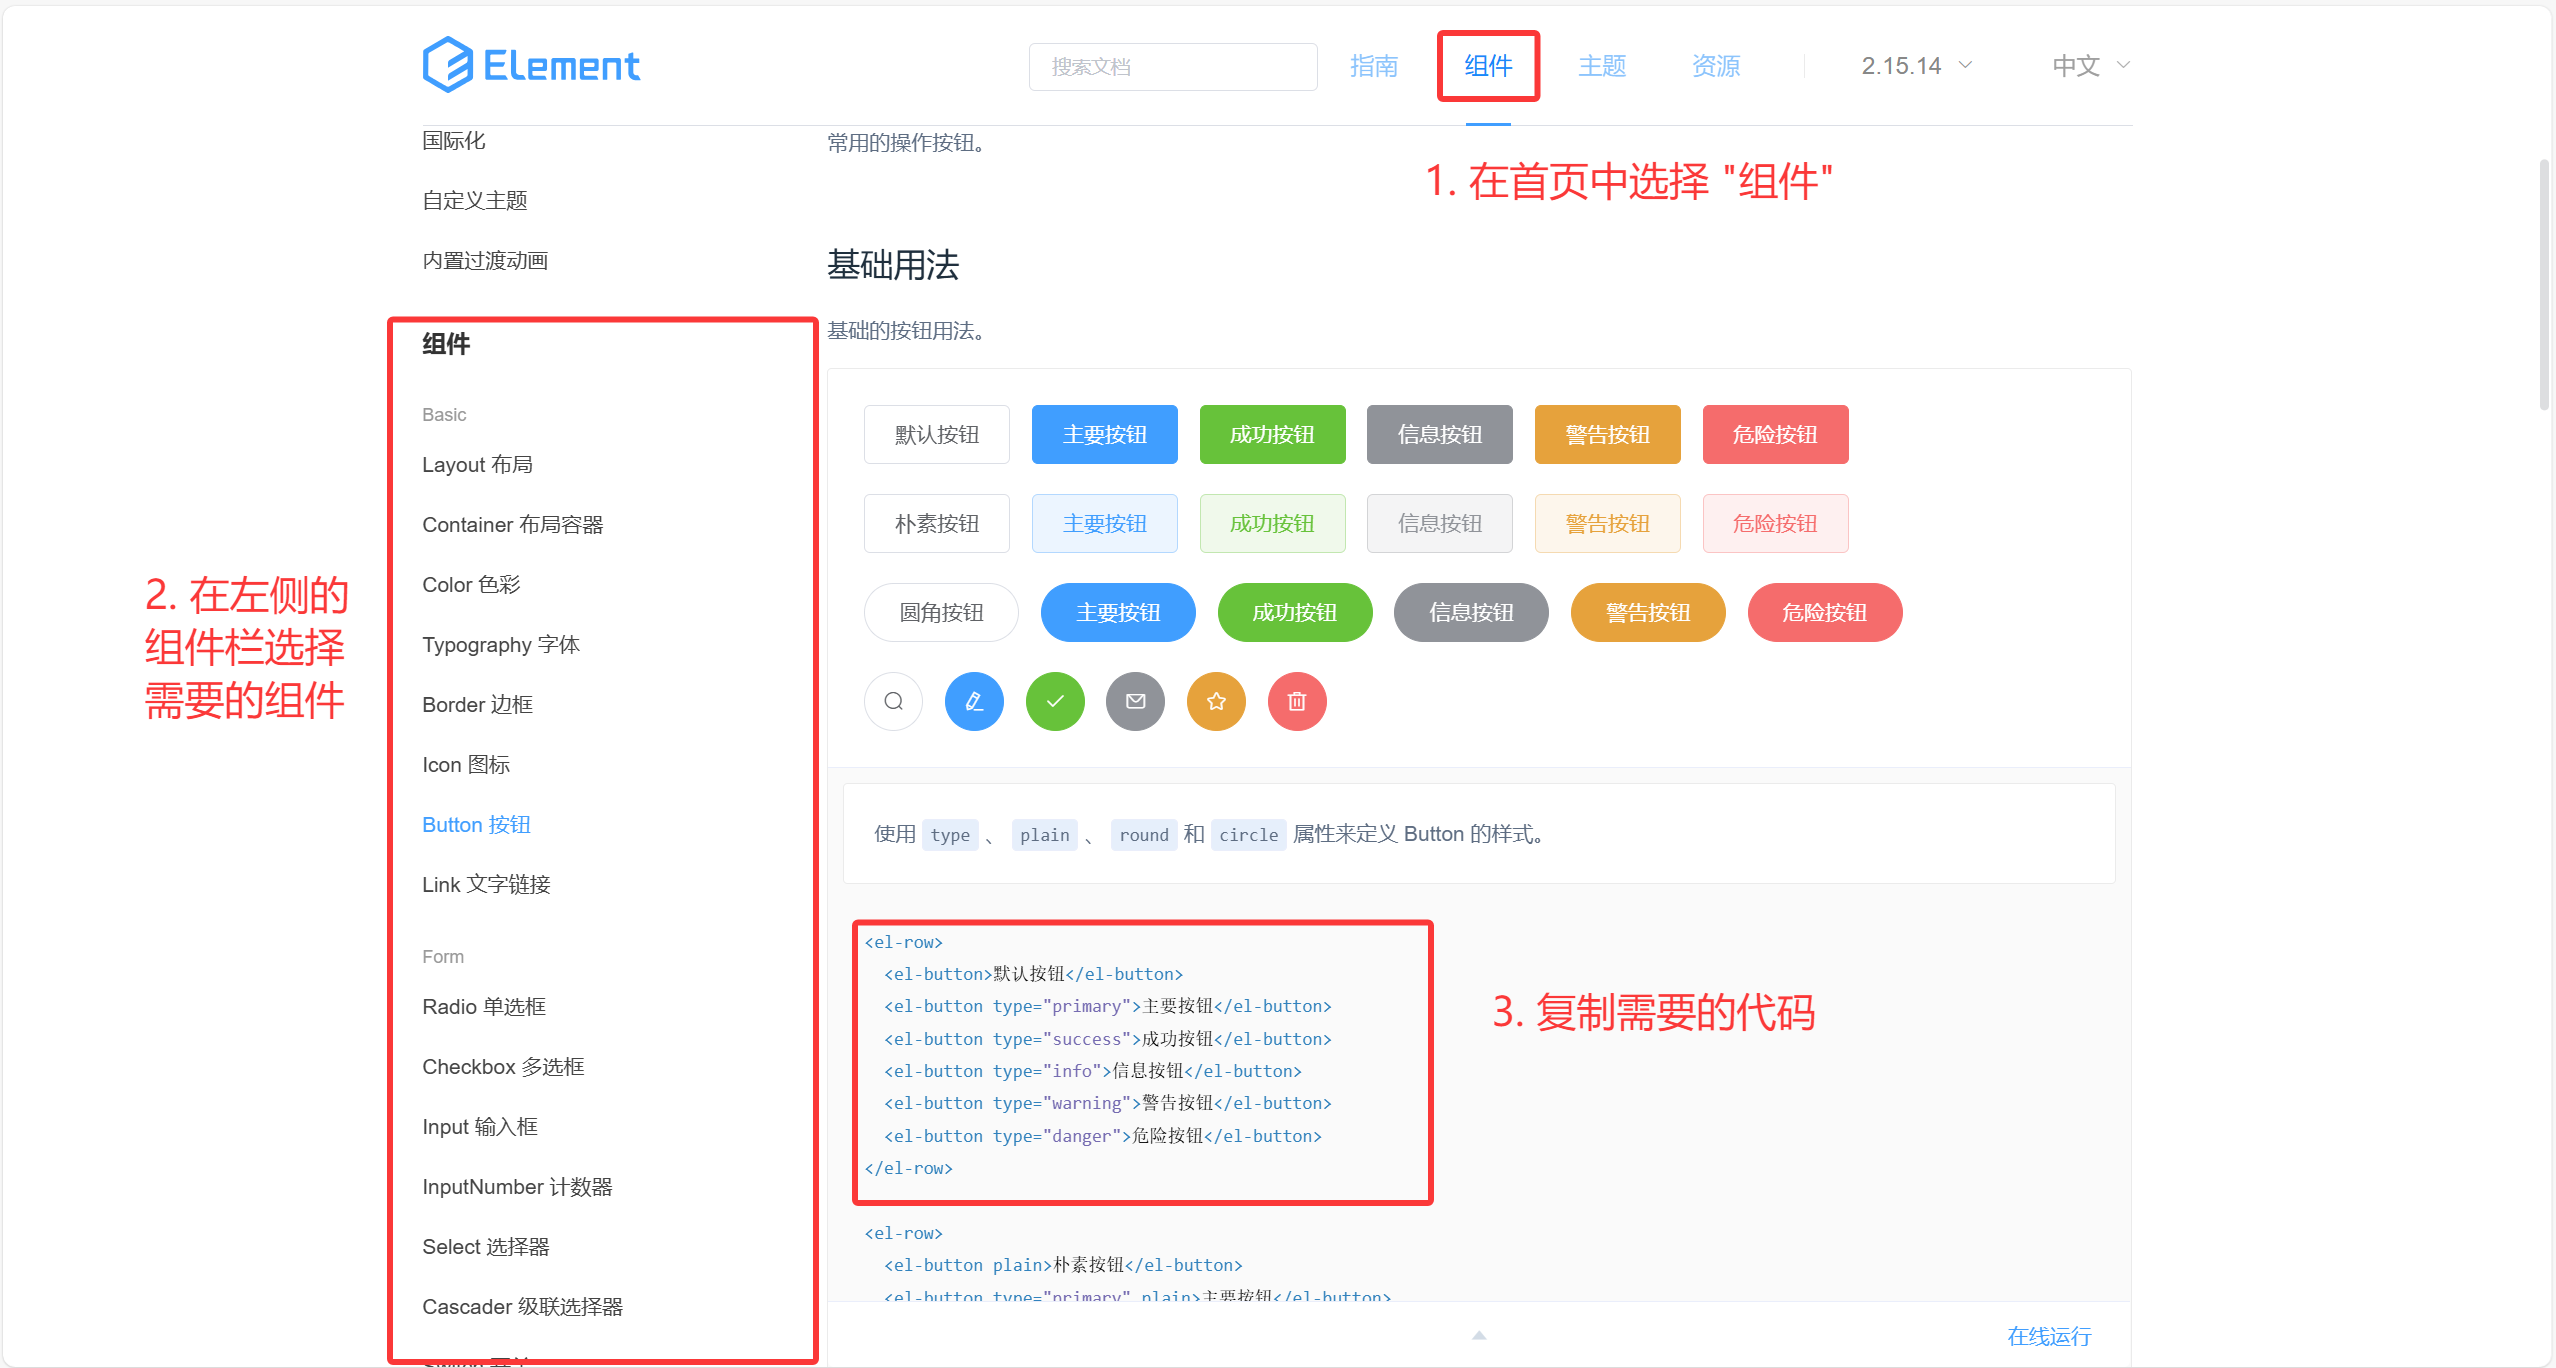The height and width of the screenshot is (1368, 2556).
Task: Click the round green 成功按钮 button
Action: tap(1295, 612)
